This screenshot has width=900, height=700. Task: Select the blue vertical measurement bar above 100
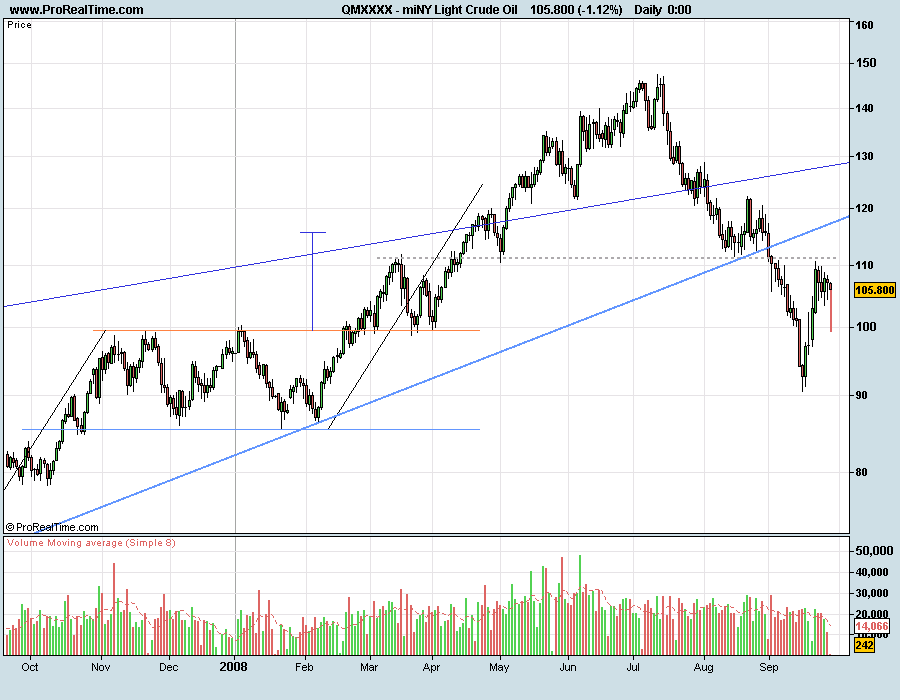coord(313,281)
